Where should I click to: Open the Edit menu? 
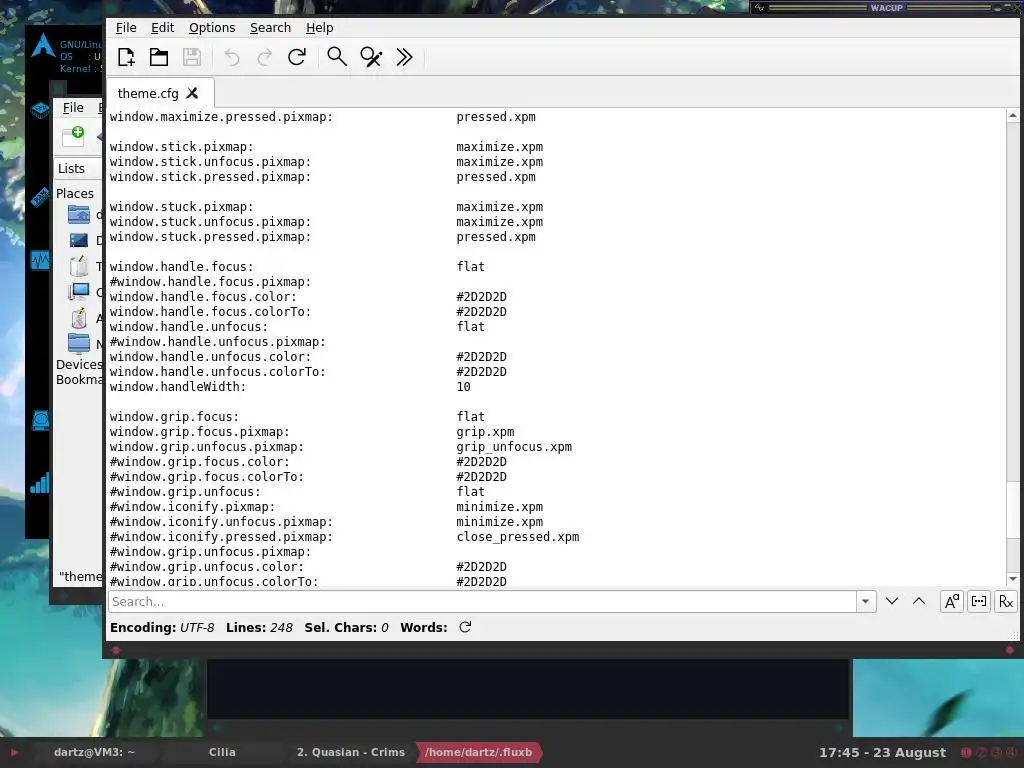[x=162, y=27]
